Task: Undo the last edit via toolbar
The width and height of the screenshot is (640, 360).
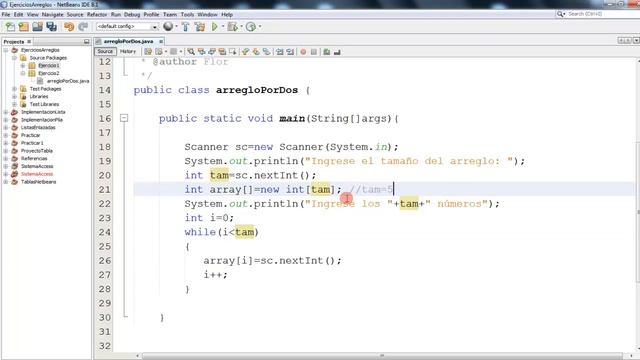Action: 69,27
